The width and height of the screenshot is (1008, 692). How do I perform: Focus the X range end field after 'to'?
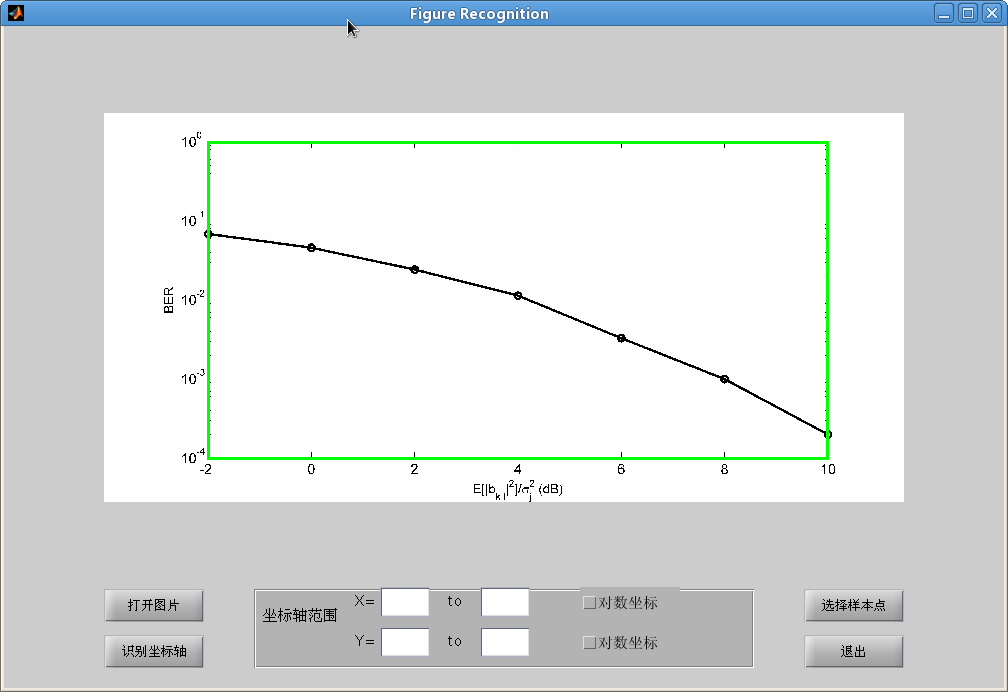tap(505, 602)
